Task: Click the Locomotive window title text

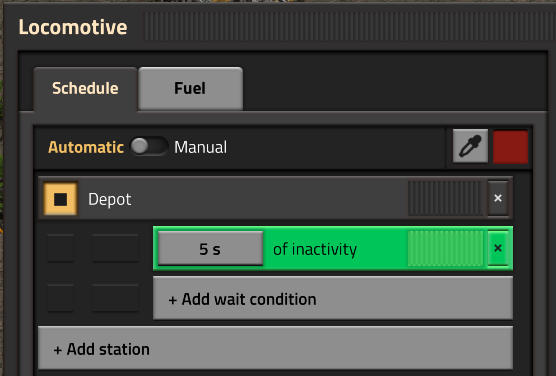Action: pos(73,27)
